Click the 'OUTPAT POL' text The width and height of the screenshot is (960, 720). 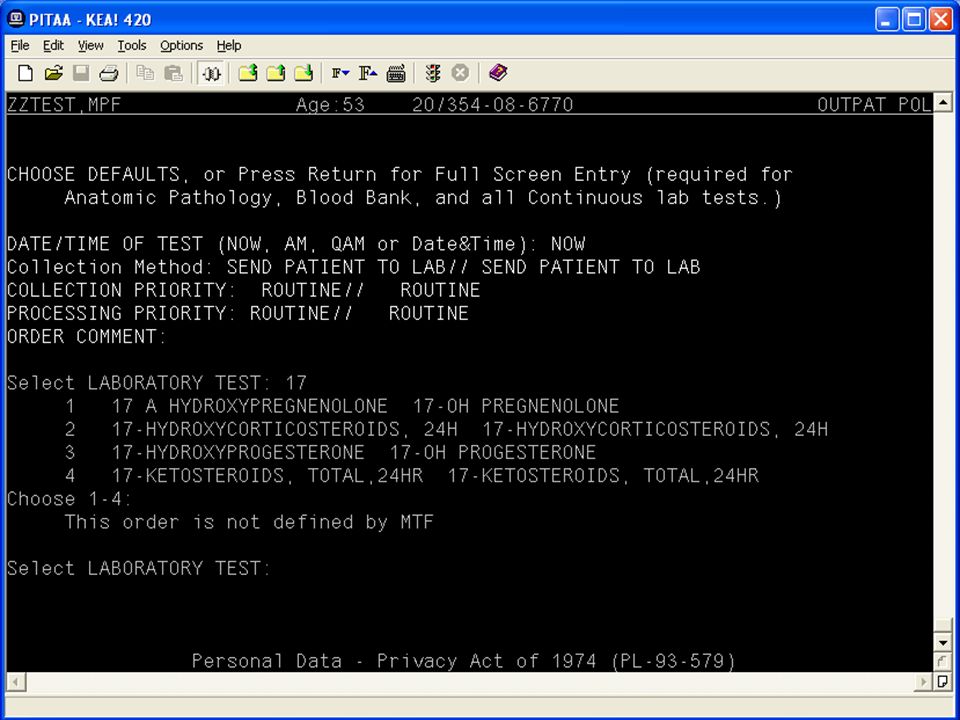click(874, 105)
